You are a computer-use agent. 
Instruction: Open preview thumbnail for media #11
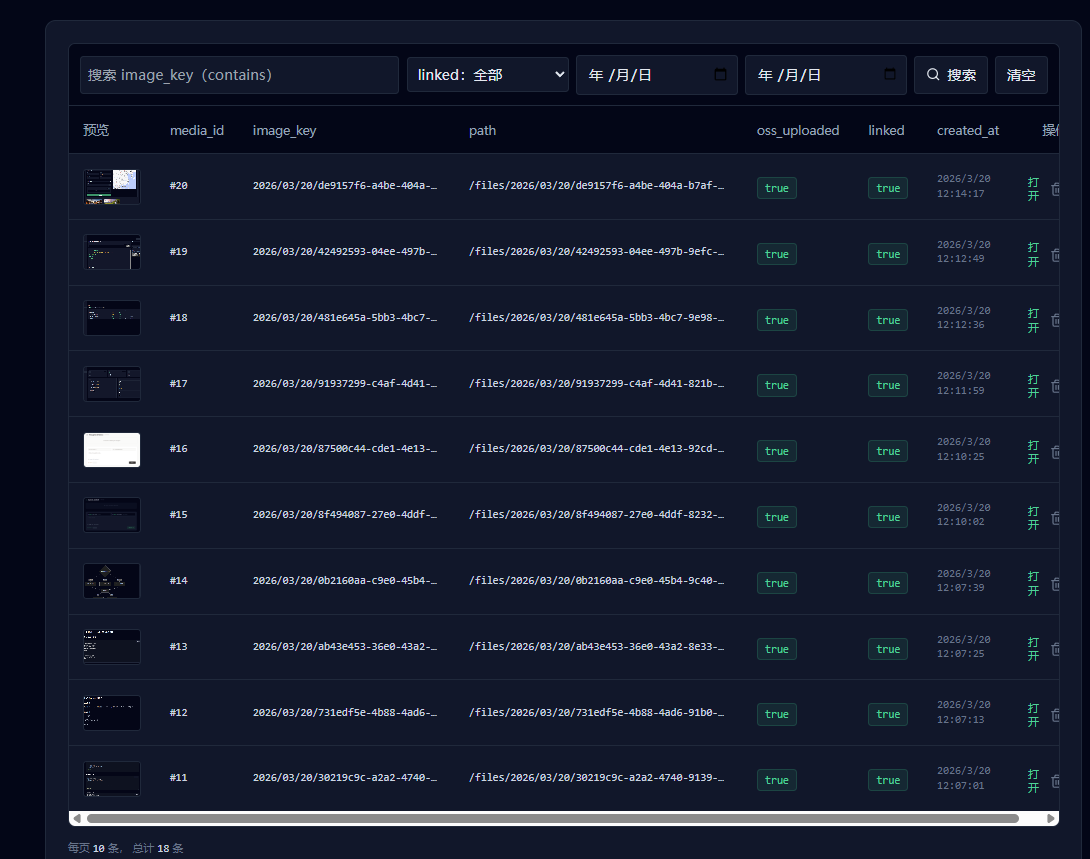point(112,778)
